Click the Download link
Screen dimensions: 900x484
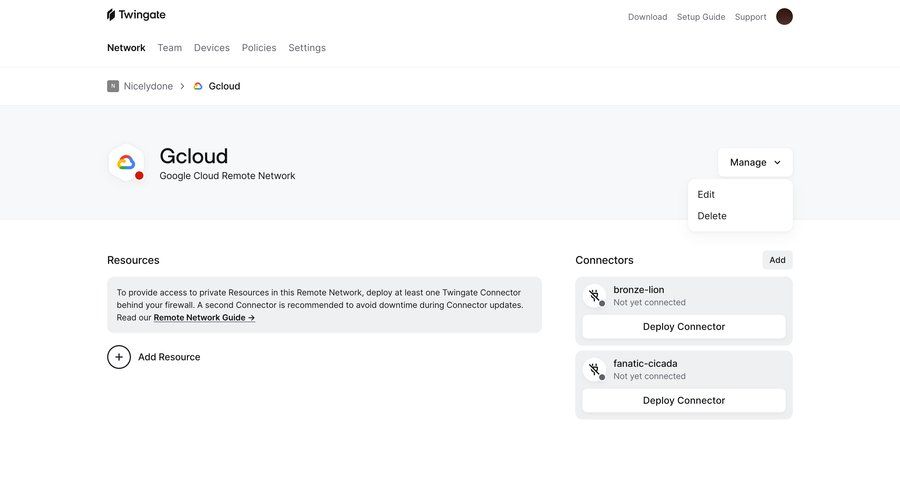647,17
